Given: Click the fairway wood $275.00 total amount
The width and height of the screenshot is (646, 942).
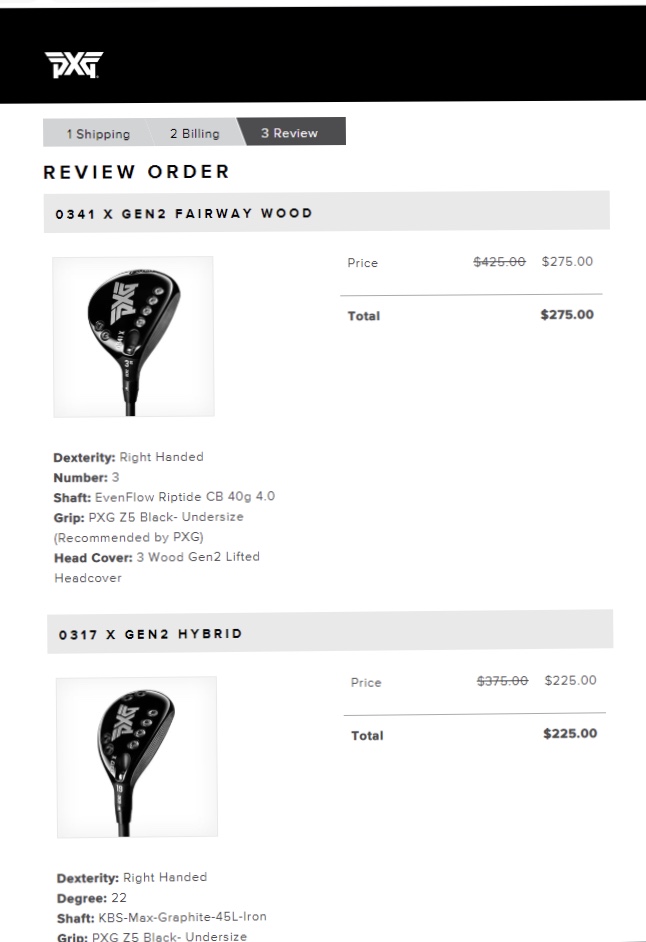Looking at the screenshot, I should pos(567,315).
